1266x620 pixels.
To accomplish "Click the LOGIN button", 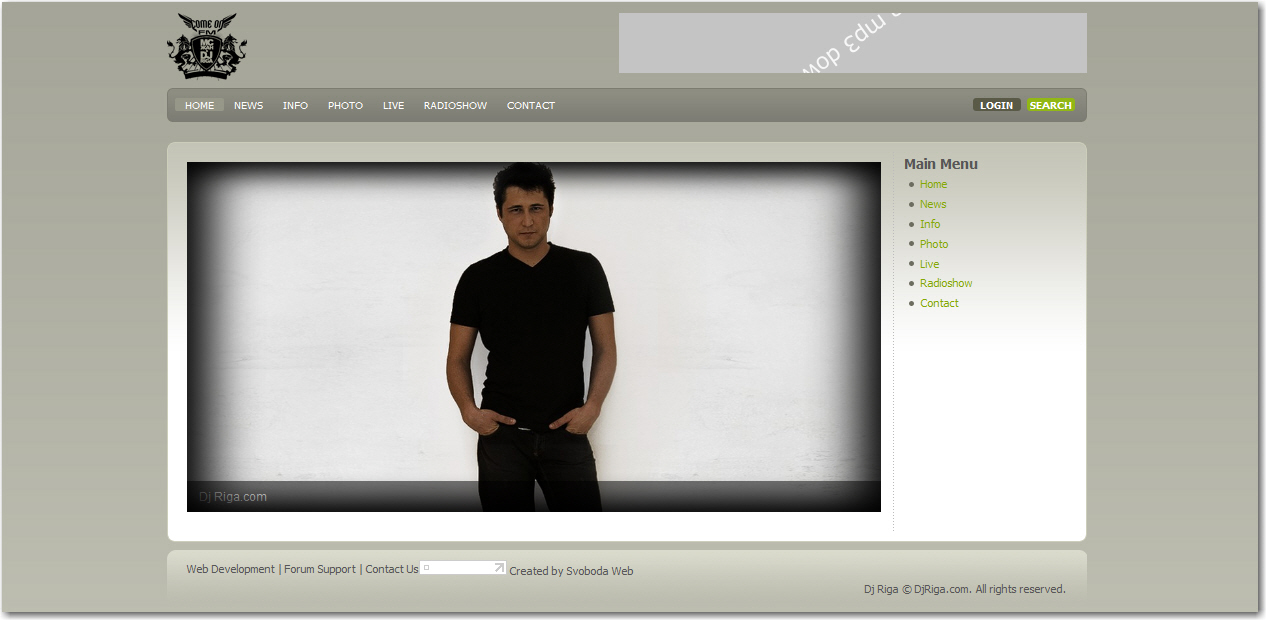I will coord(996,105).
